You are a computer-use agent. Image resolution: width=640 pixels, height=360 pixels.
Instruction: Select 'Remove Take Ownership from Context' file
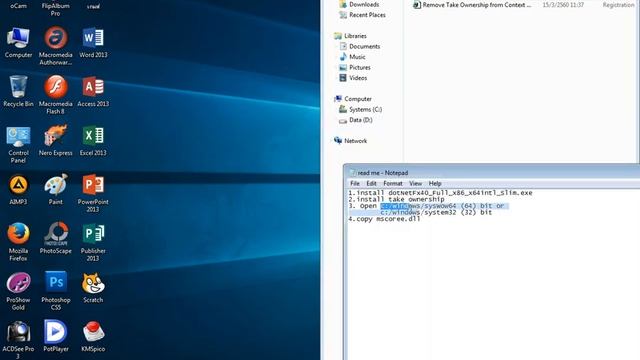pyautogui.click(x=472, y=5)
